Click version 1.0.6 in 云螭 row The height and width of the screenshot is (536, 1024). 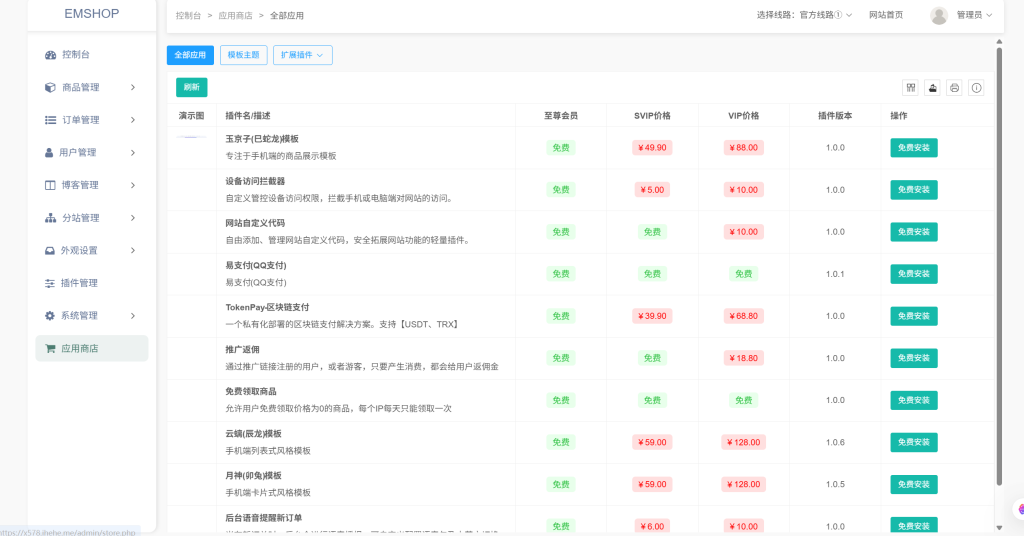(x=835, y=443)
